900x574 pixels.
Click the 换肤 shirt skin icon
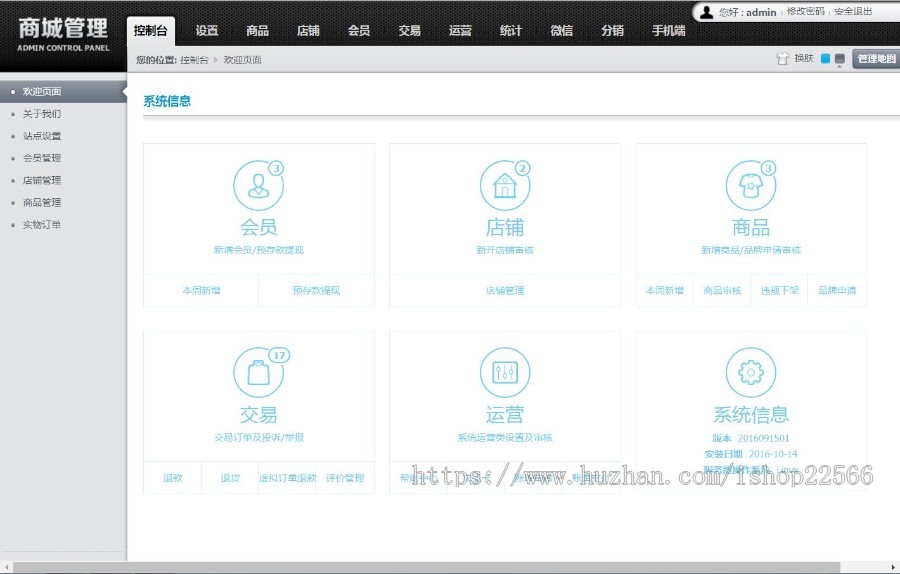point(783,59)
